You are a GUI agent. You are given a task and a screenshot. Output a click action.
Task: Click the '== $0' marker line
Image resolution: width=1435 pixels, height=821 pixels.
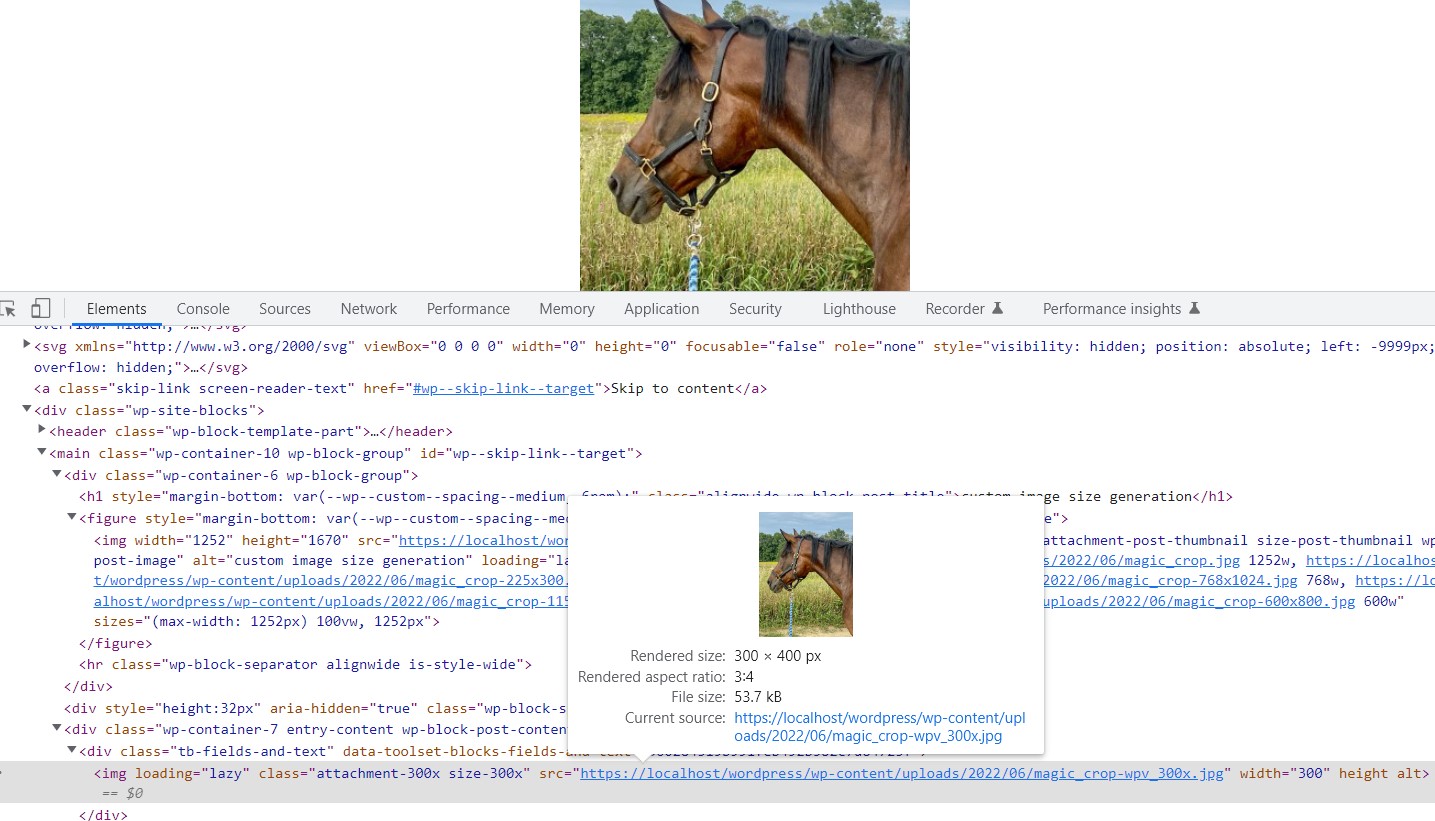122,793
